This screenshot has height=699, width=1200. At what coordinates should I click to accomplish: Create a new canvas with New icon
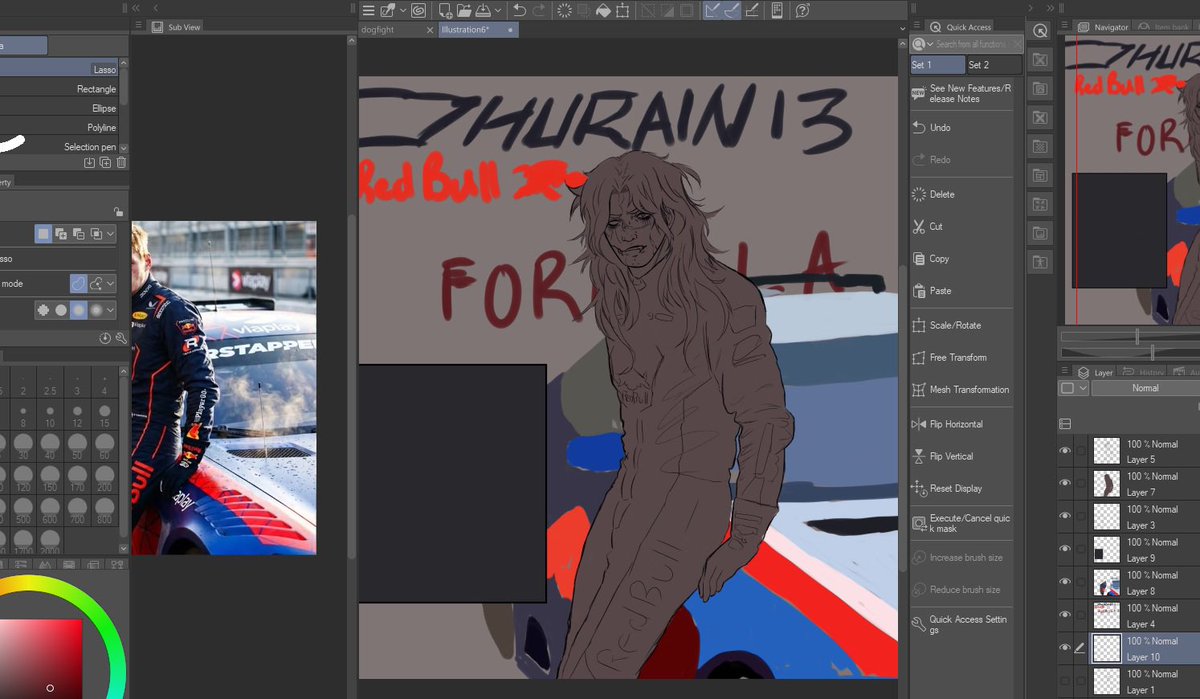[447, 10]
